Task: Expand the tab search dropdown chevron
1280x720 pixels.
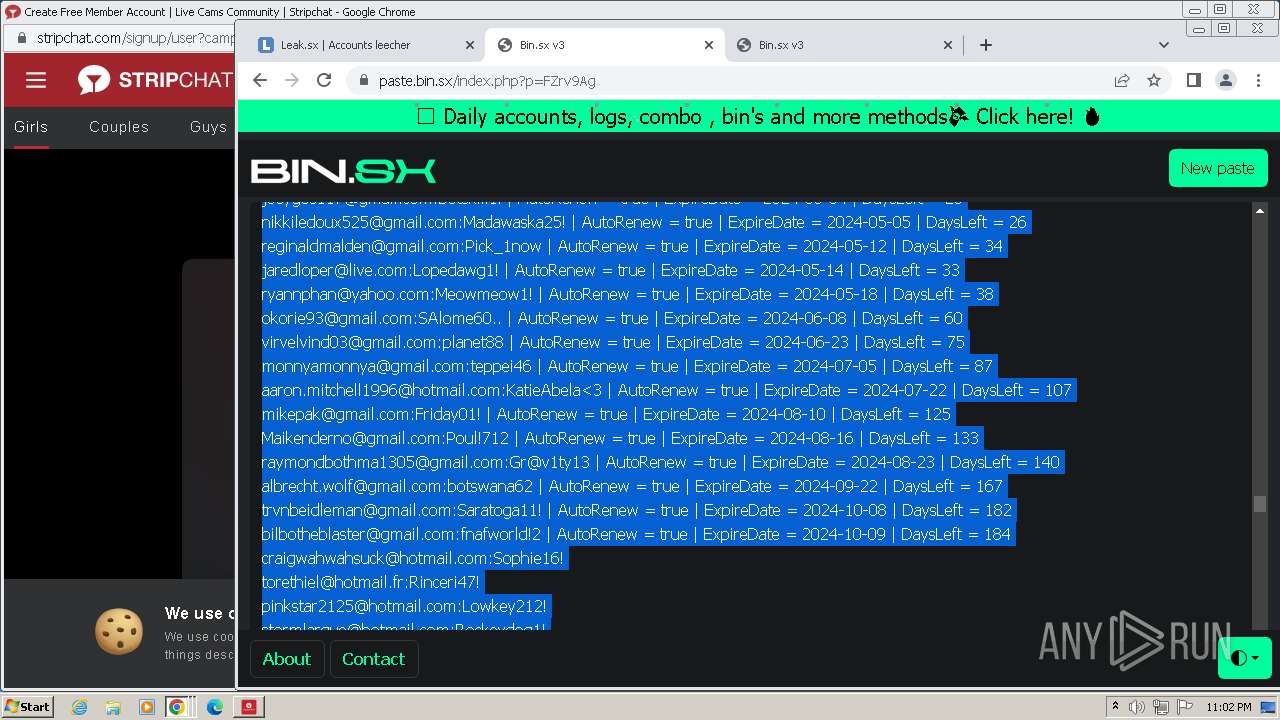Action: [x=1163, y=45]
